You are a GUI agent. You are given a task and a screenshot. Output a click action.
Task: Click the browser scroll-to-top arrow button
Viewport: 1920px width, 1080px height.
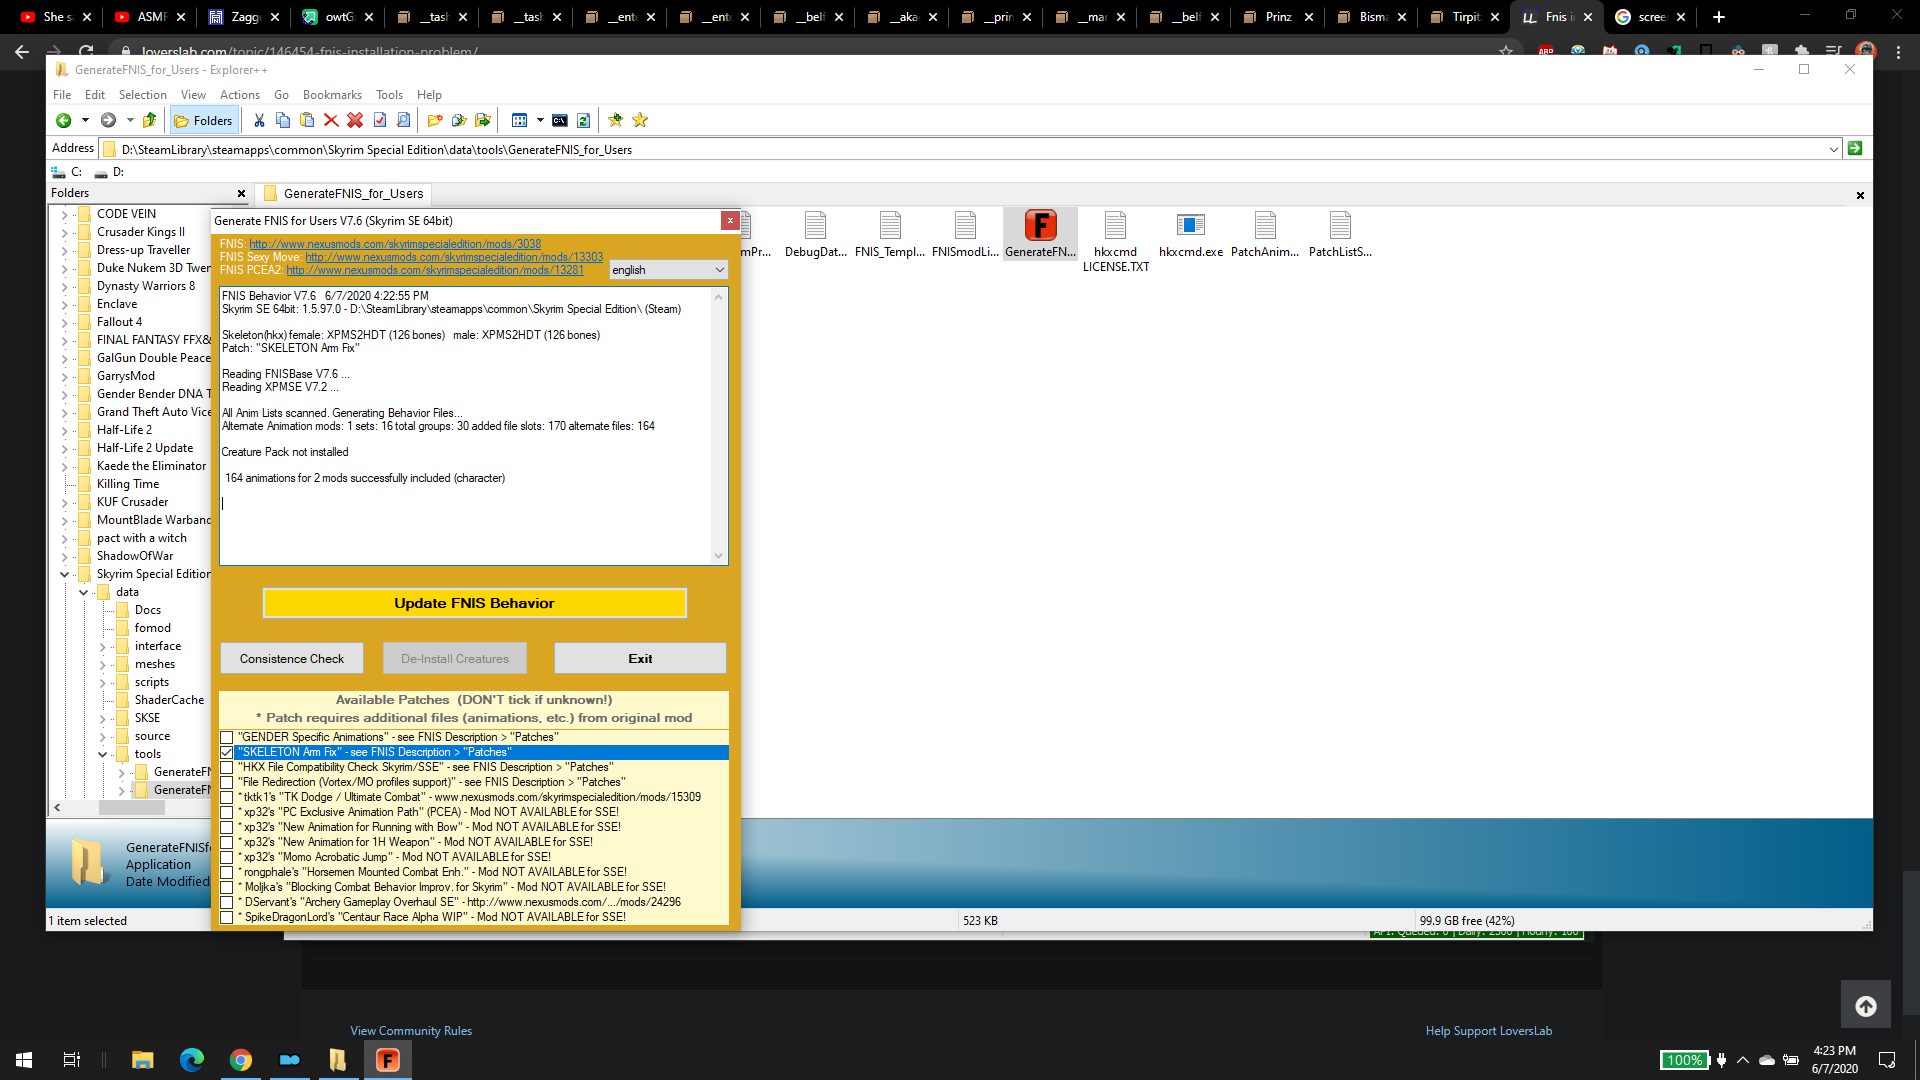[x=1866, y=1006]
